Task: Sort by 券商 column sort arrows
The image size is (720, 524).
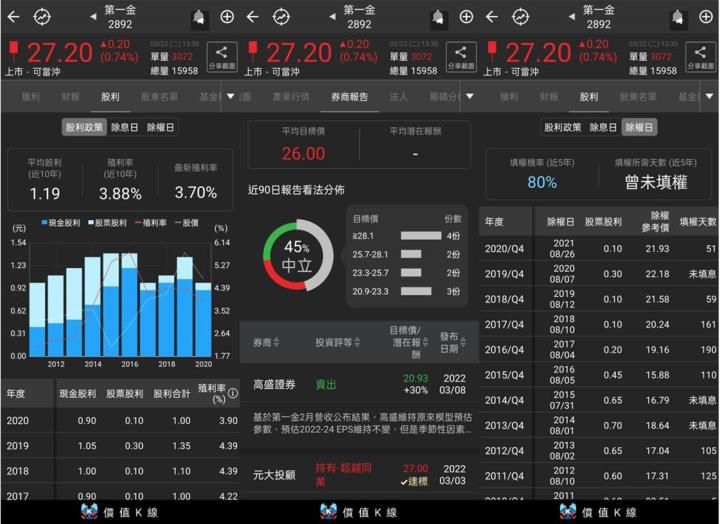Action: [x=276, y=342]
